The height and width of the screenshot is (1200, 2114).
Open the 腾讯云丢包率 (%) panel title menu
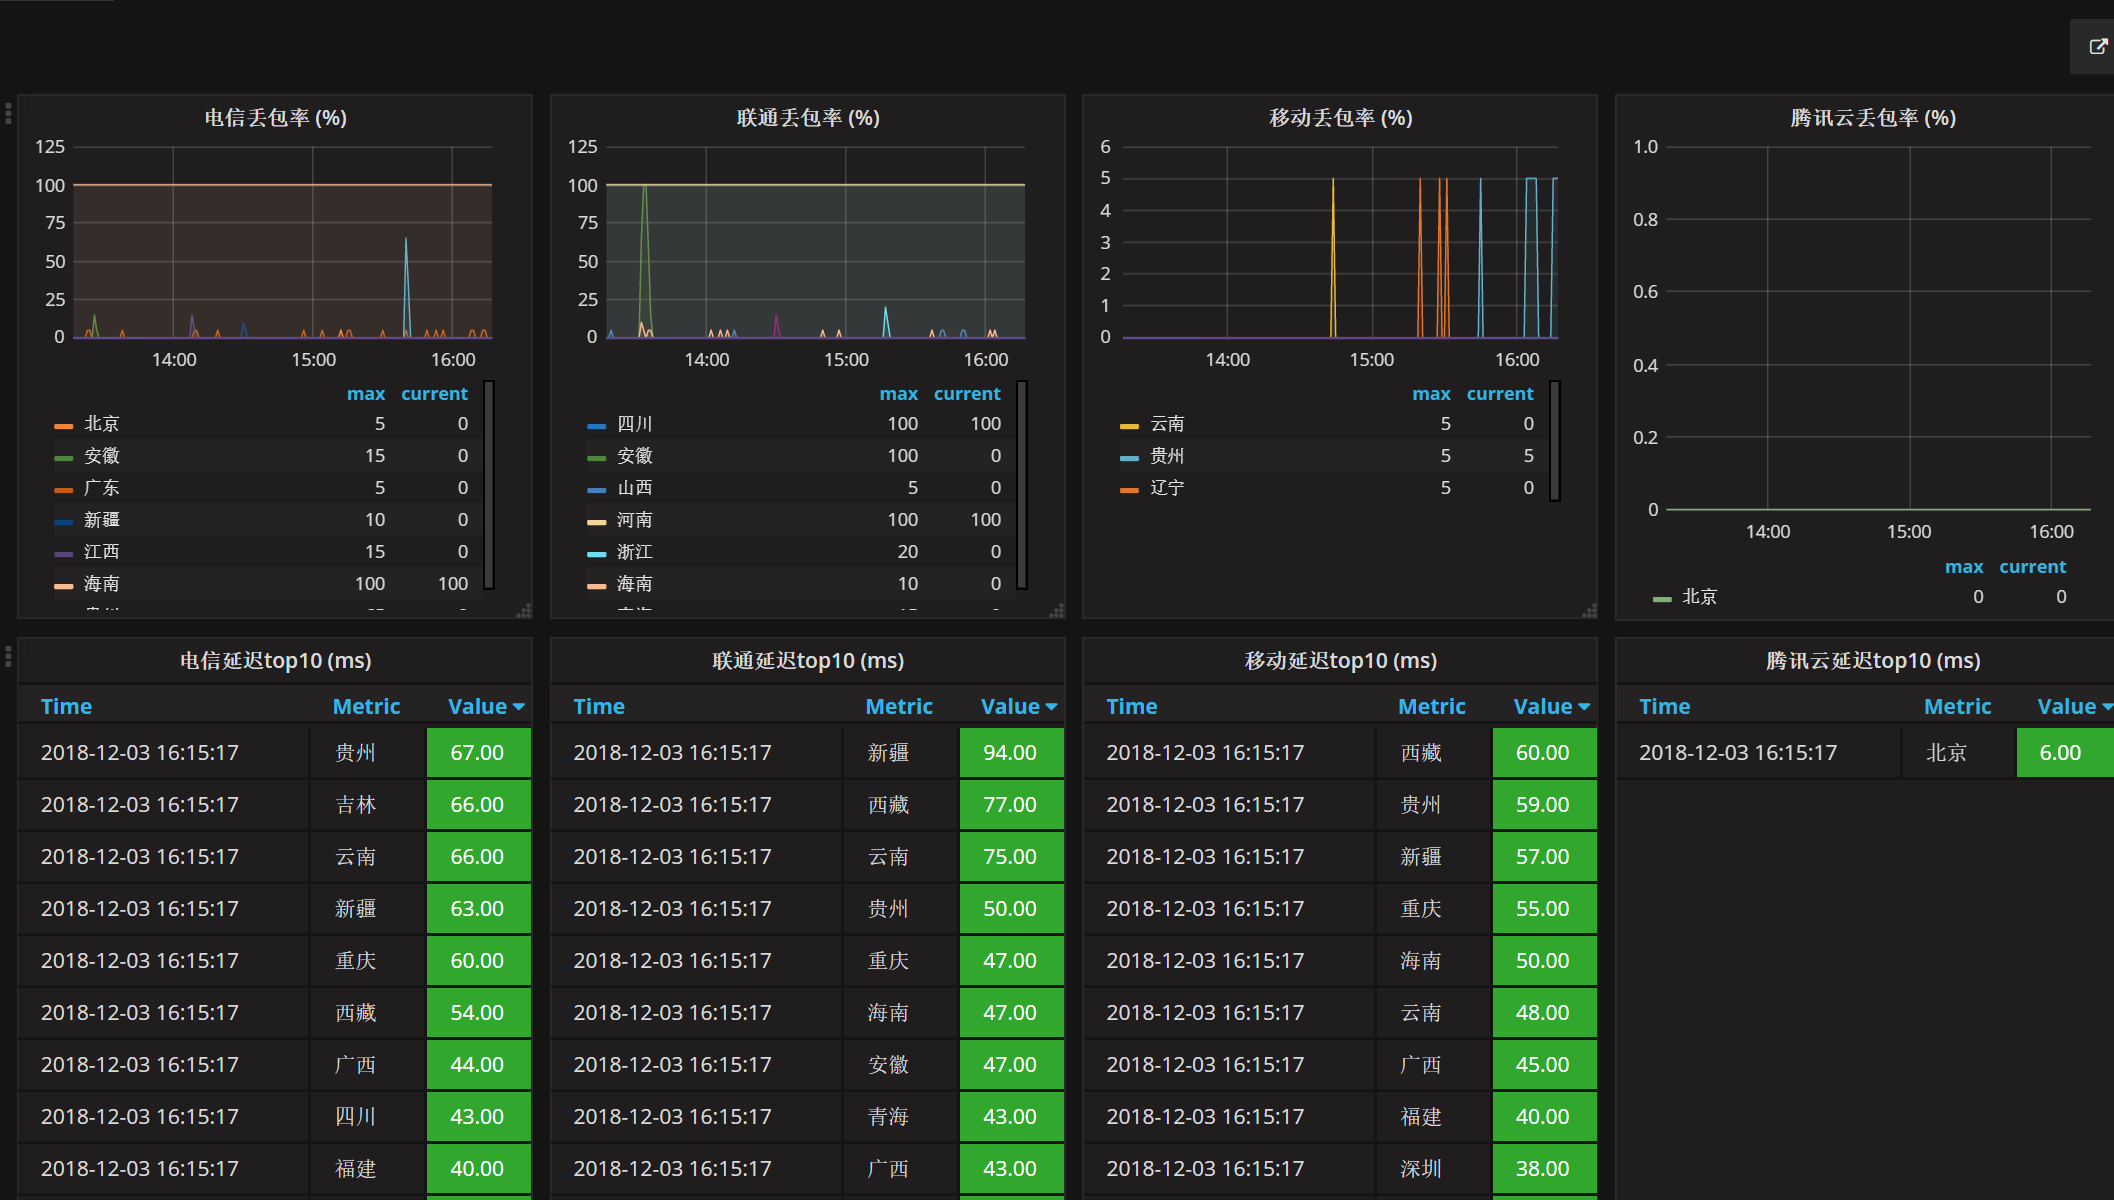(1872, 118)
